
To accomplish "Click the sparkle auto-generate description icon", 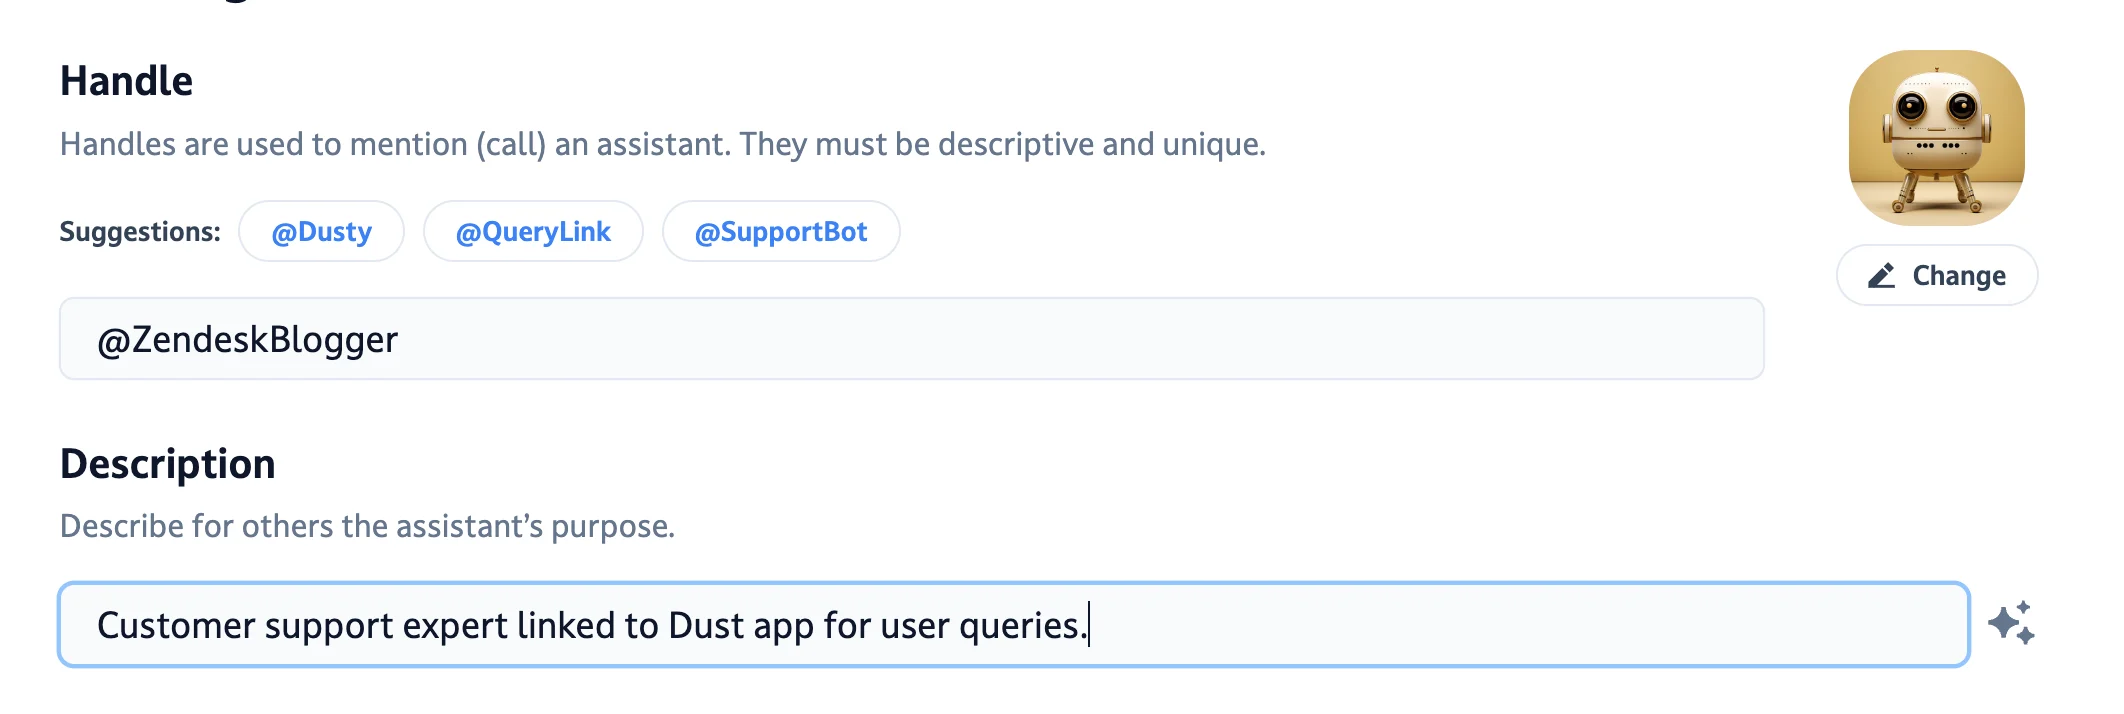I will 2011,623.
